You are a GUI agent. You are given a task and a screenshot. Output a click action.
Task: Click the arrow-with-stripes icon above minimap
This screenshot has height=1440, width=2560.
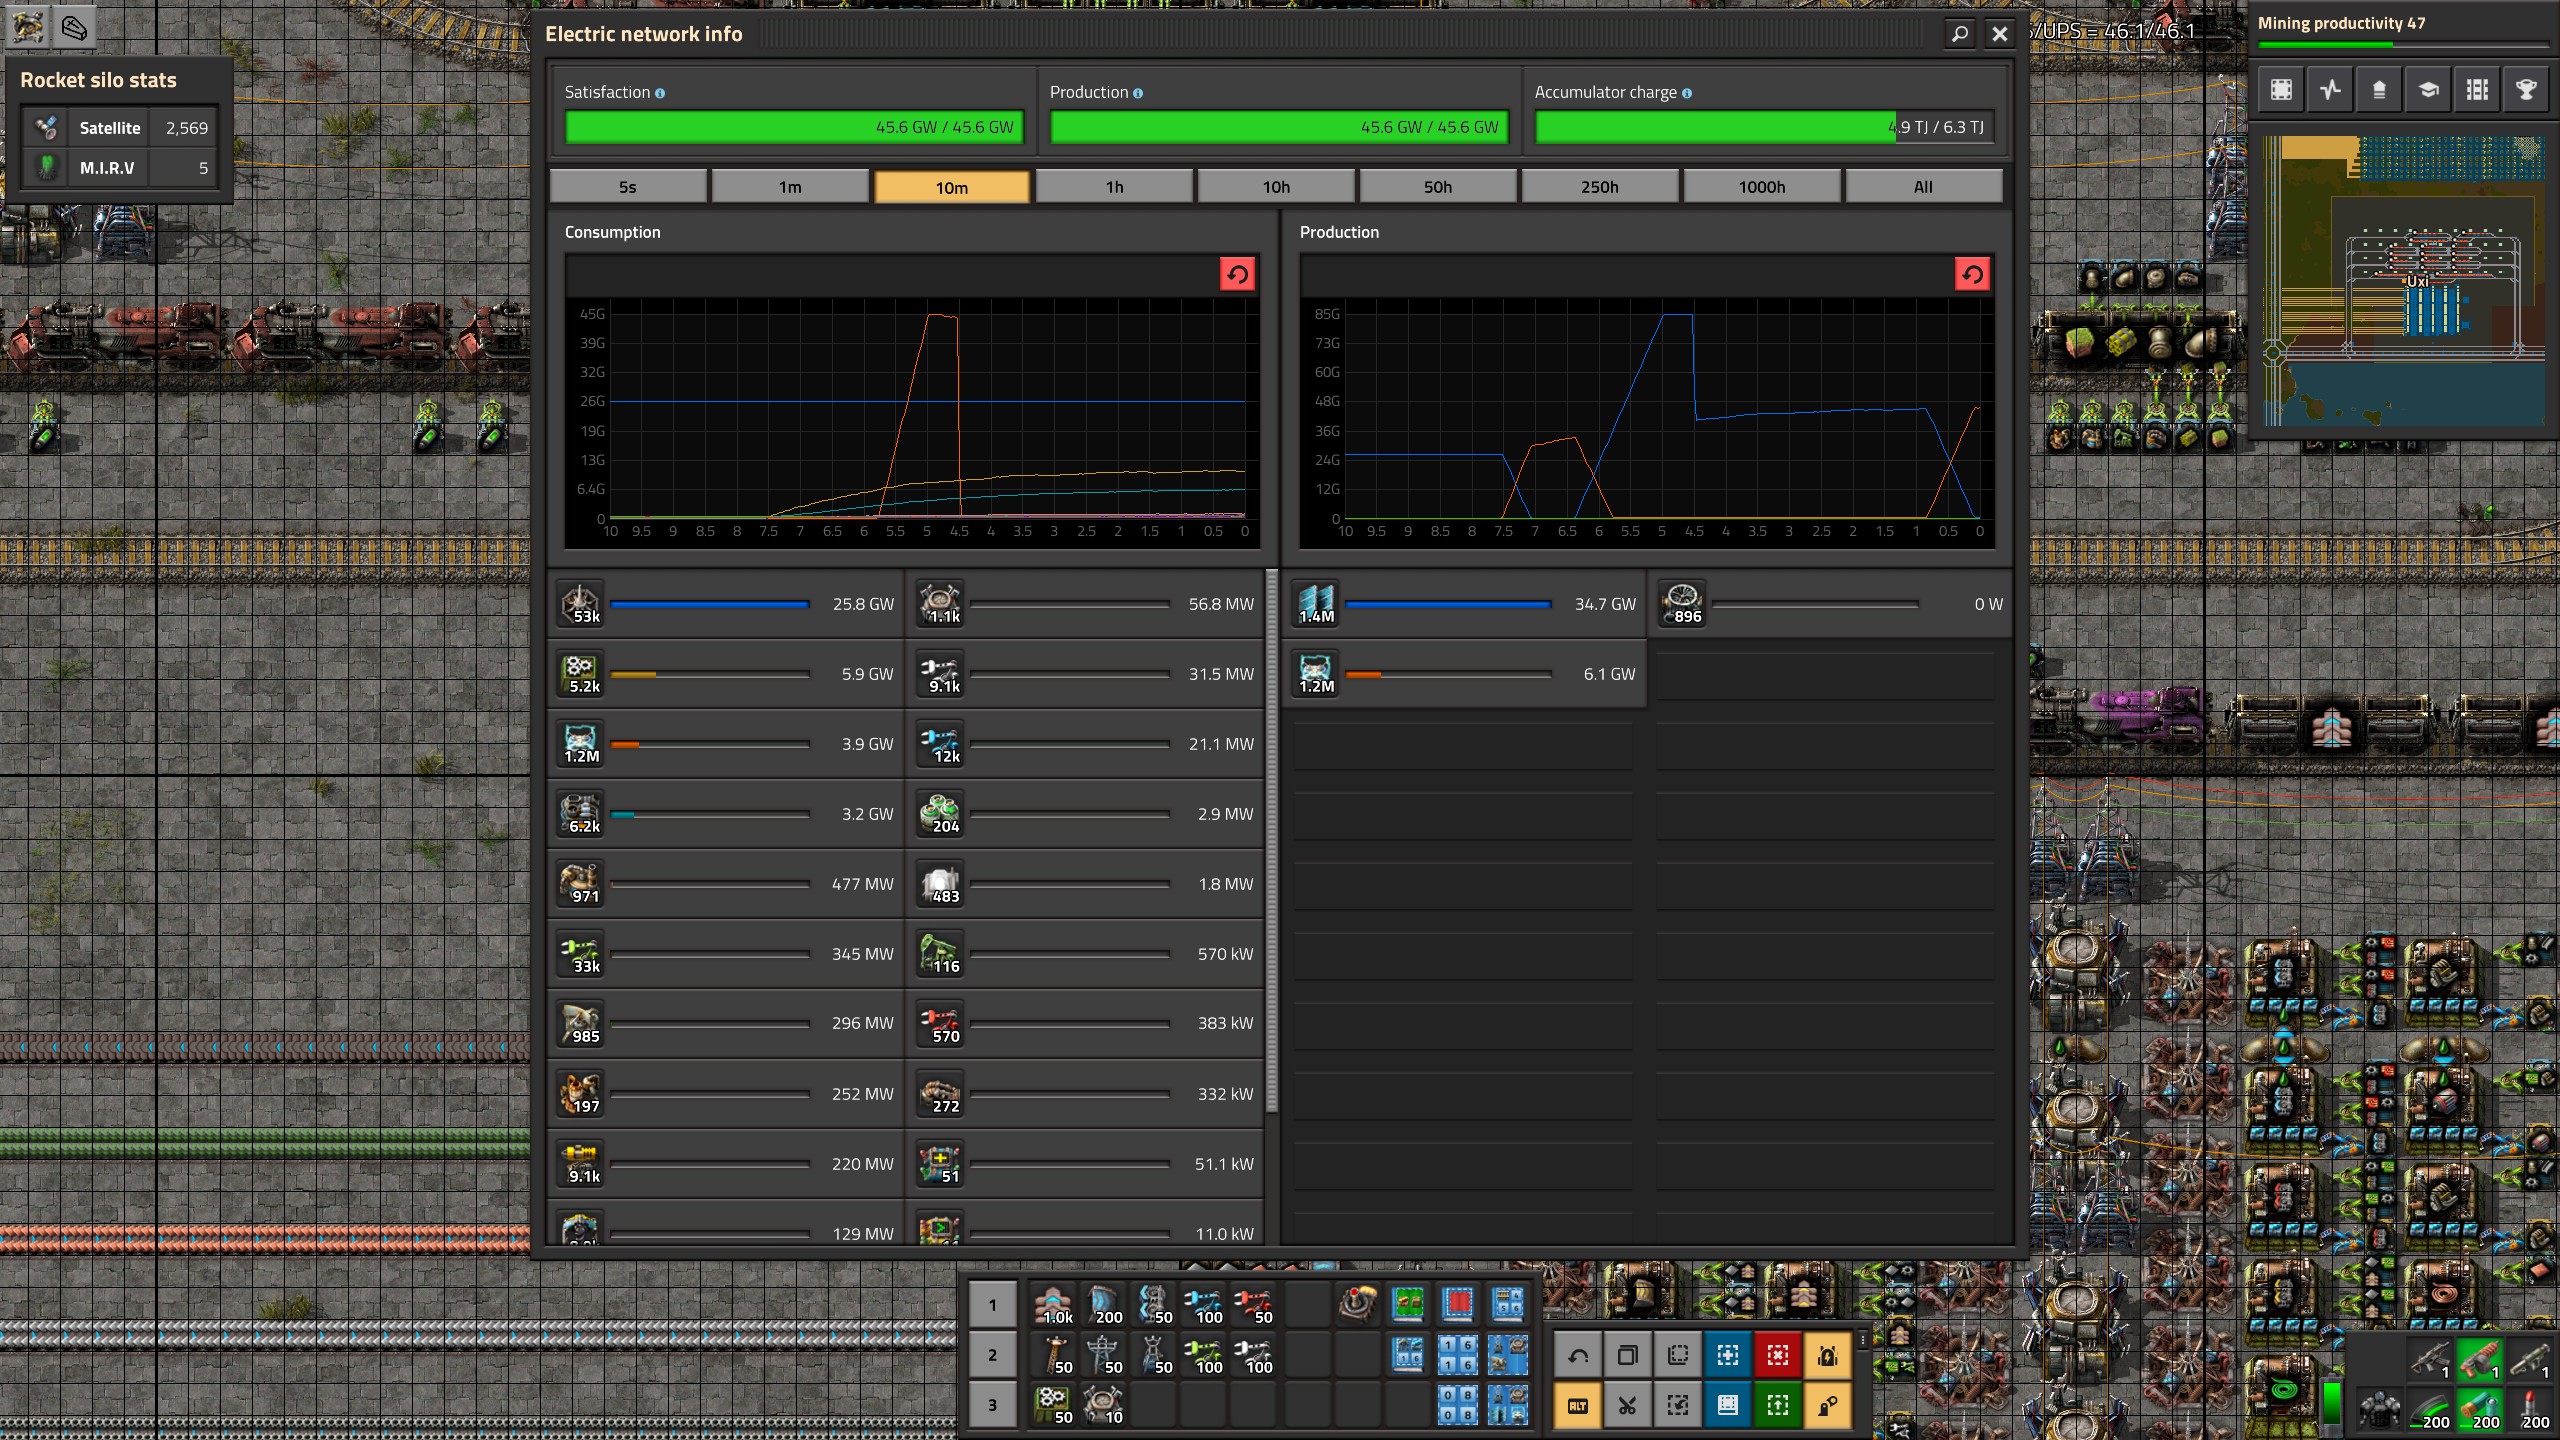click(x=2379, y=90)
